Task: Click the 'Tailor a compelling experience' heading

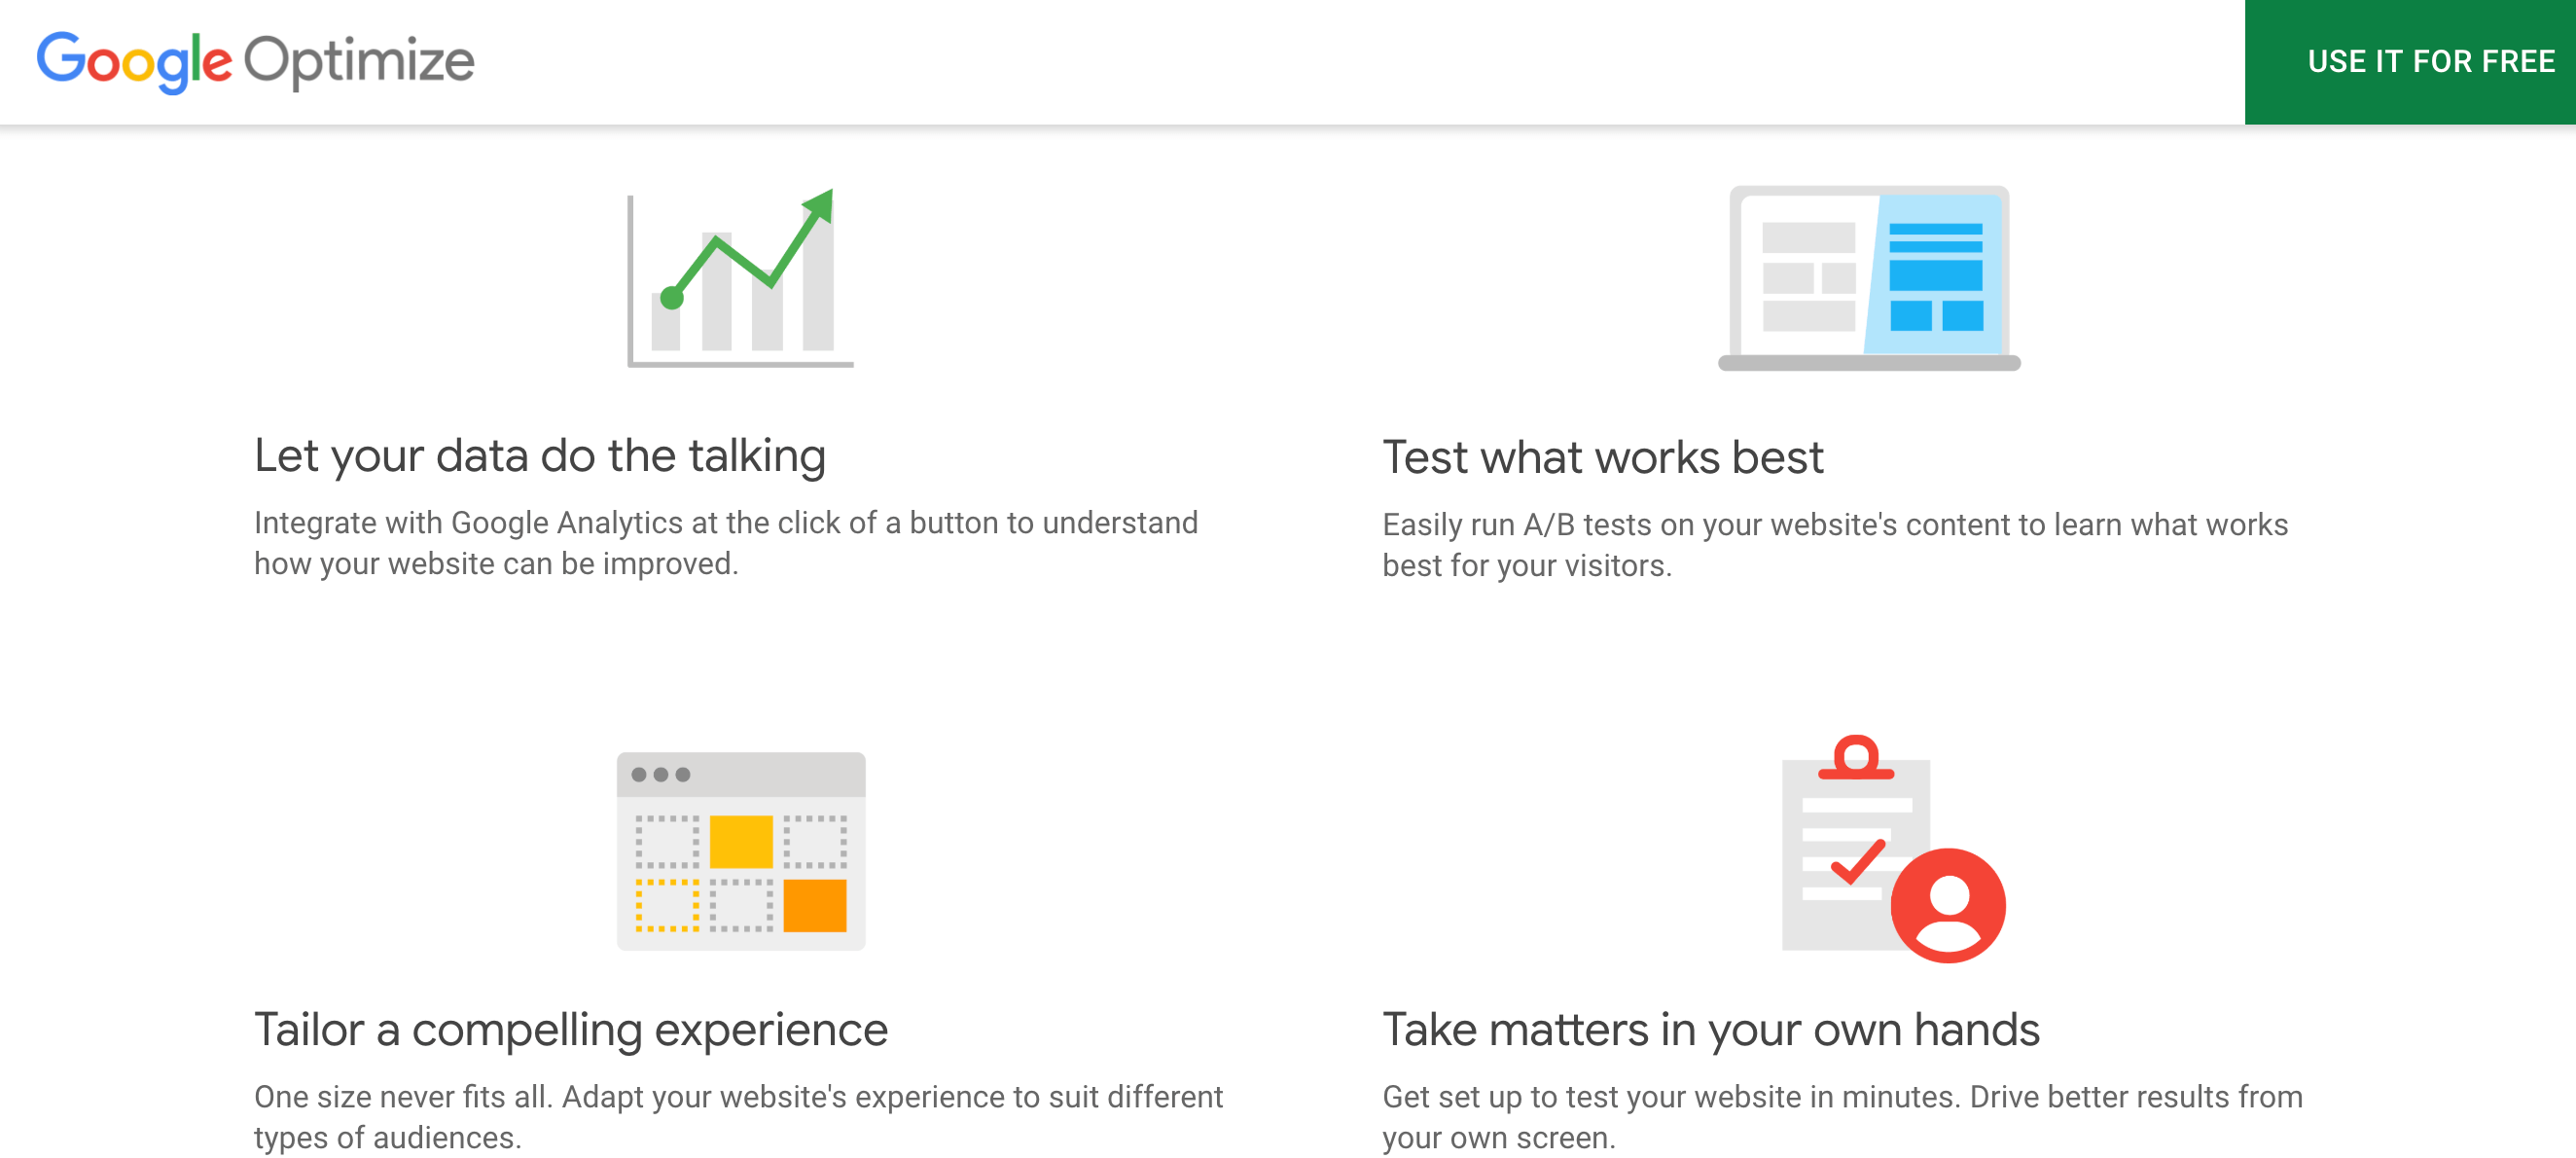Action: pyautogui.click(x=572, y=1030)
